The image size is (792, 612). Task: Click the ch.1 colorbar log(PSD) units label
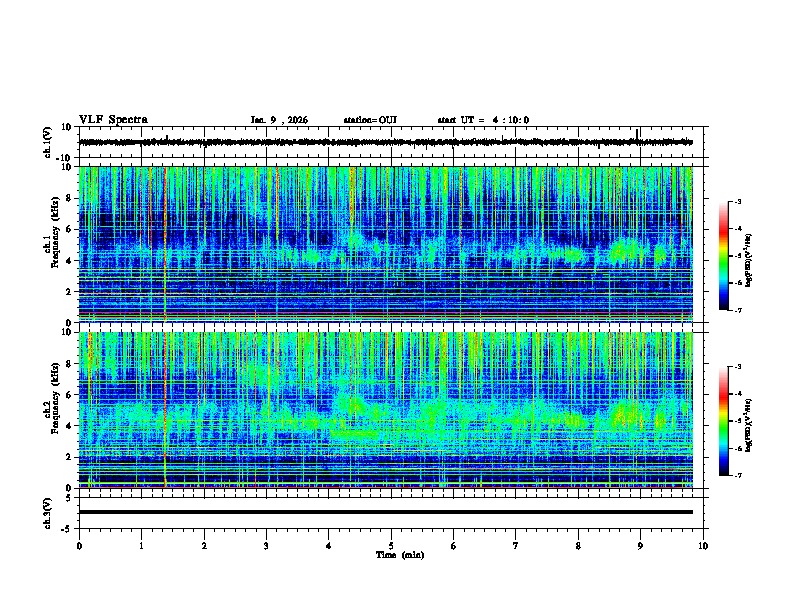[748, 260]
